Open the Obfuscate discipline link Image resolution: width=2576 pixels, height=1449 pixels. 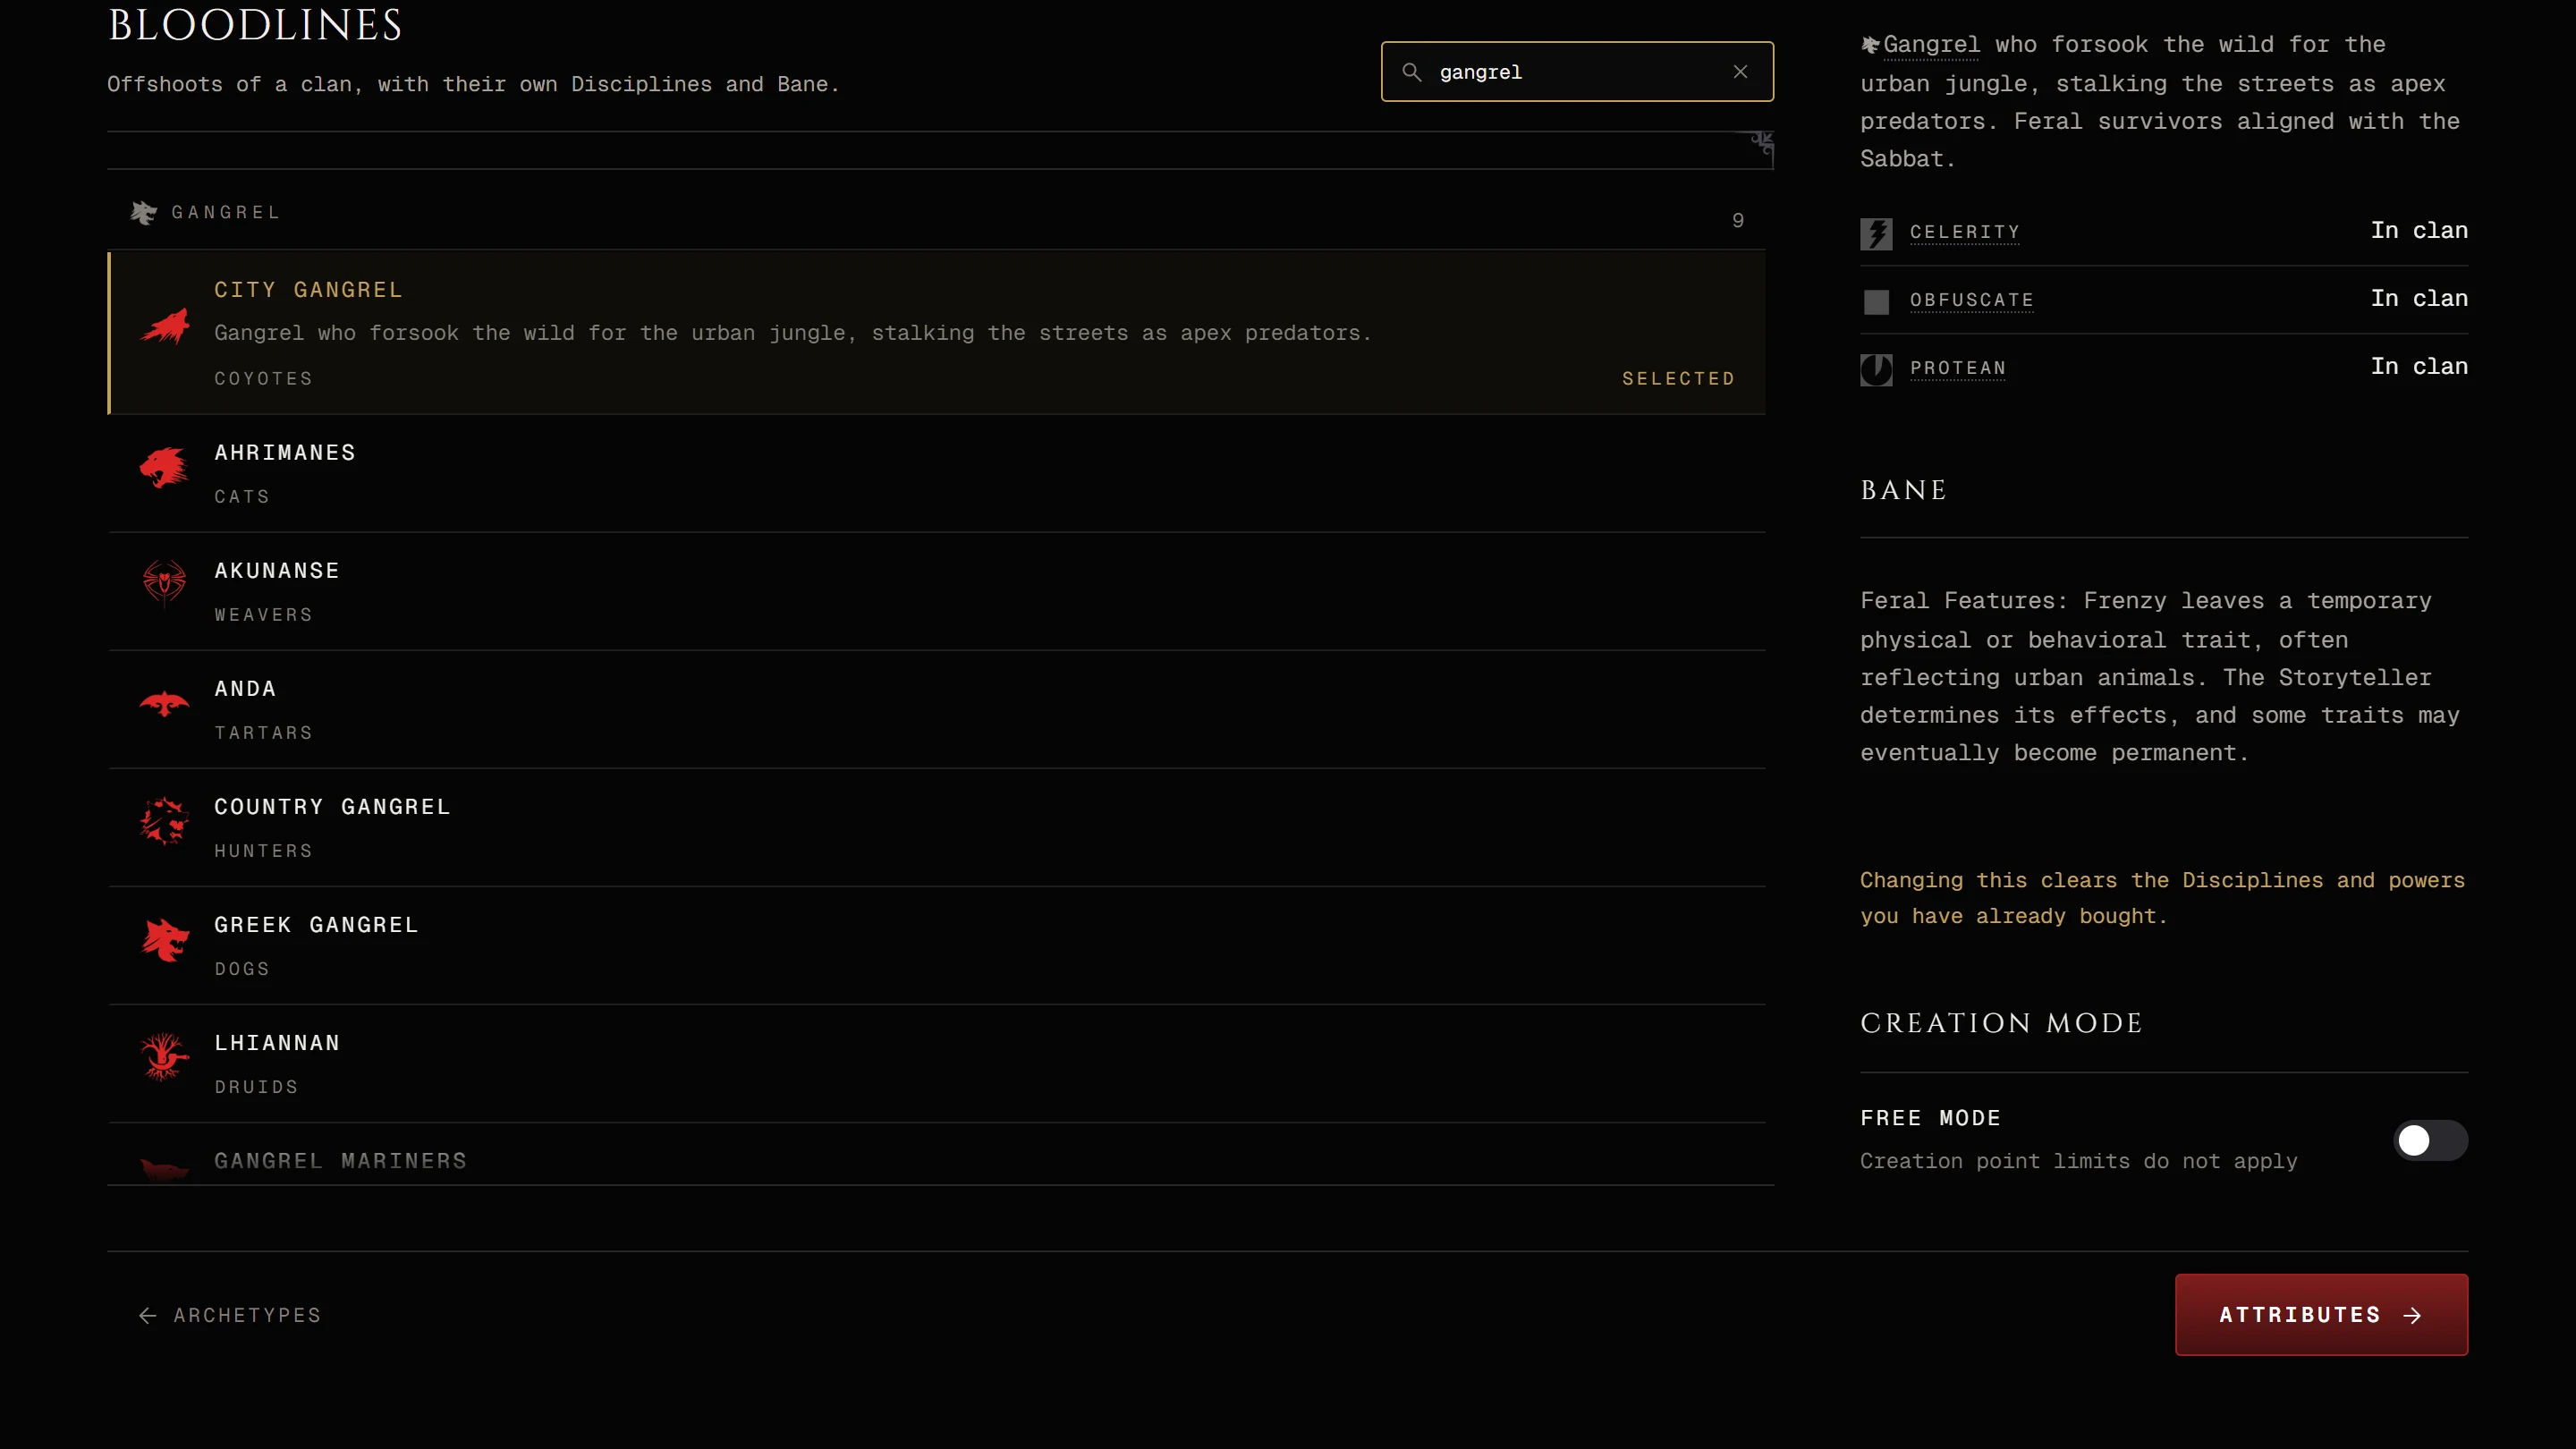tap(1971, 300)
